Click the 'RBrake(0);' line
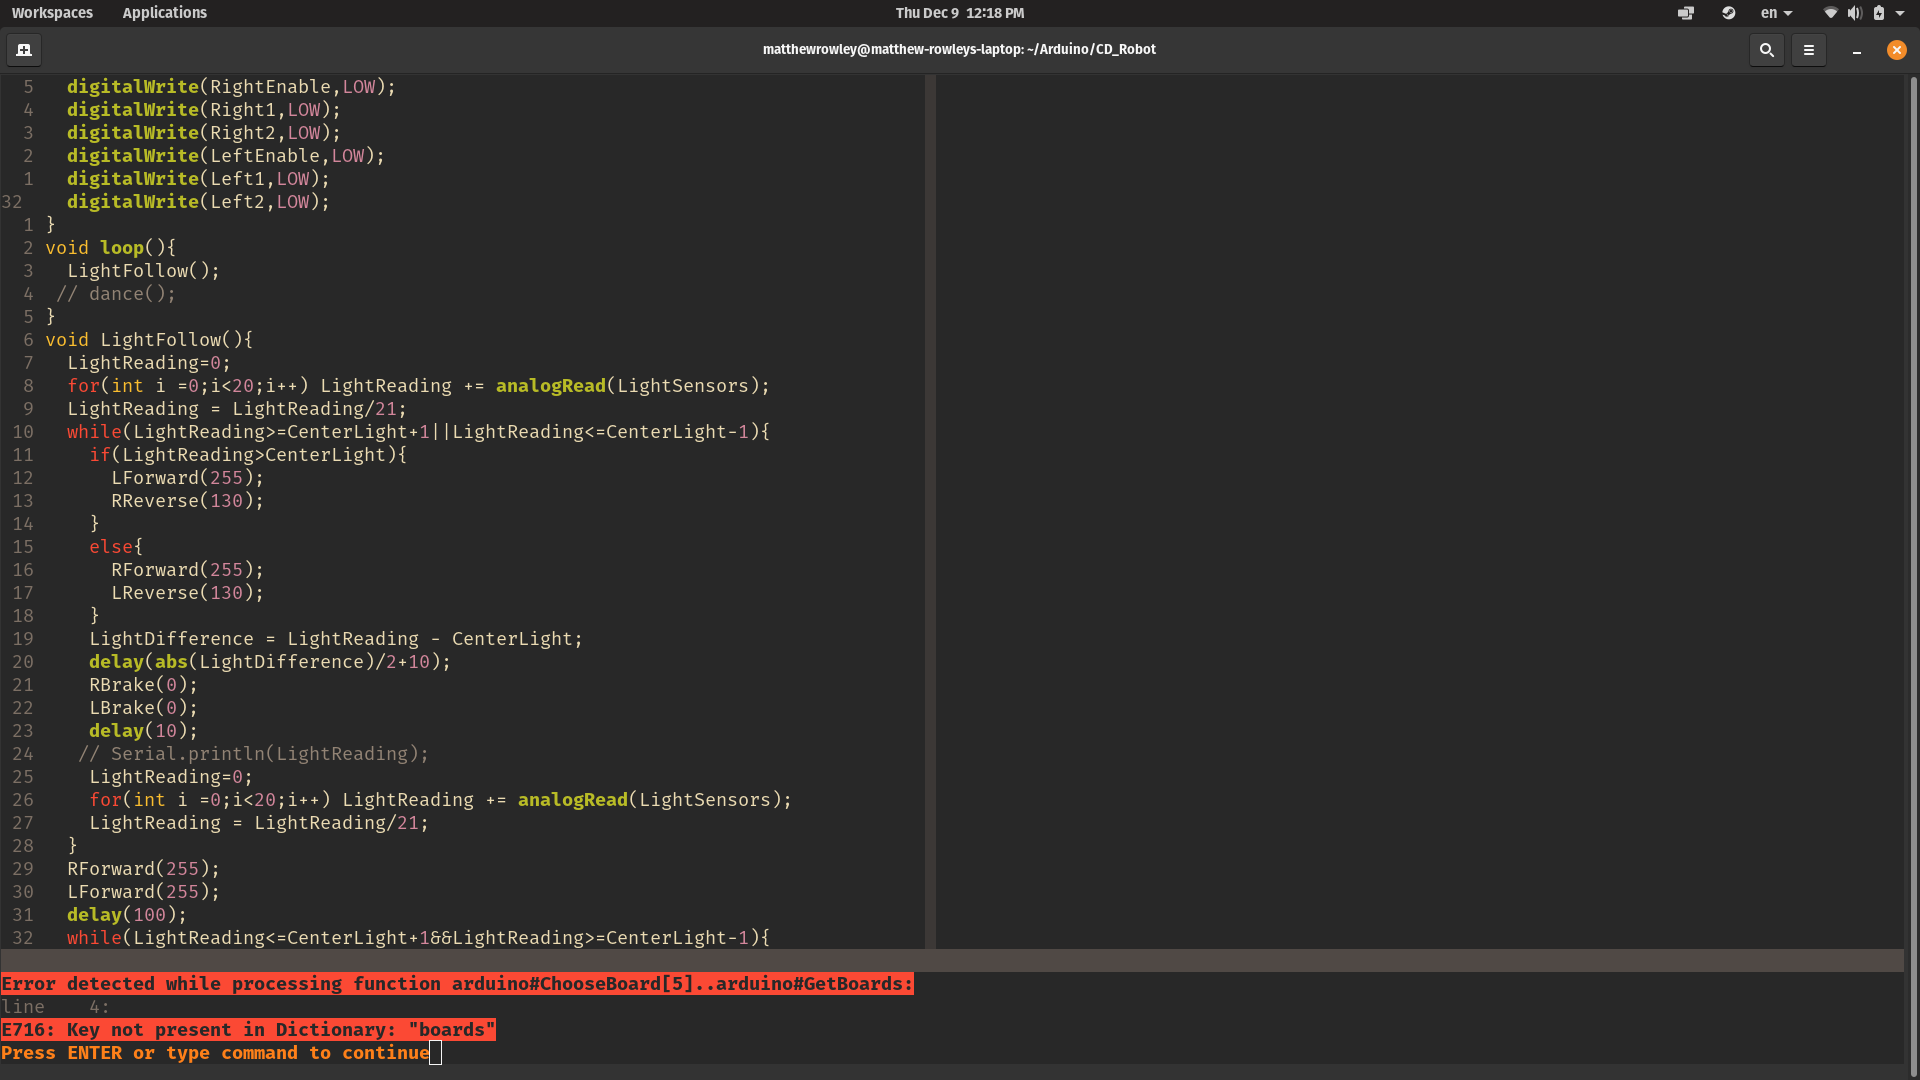The height and width of the screenshot is (1080, 1920). click(143, 685)
